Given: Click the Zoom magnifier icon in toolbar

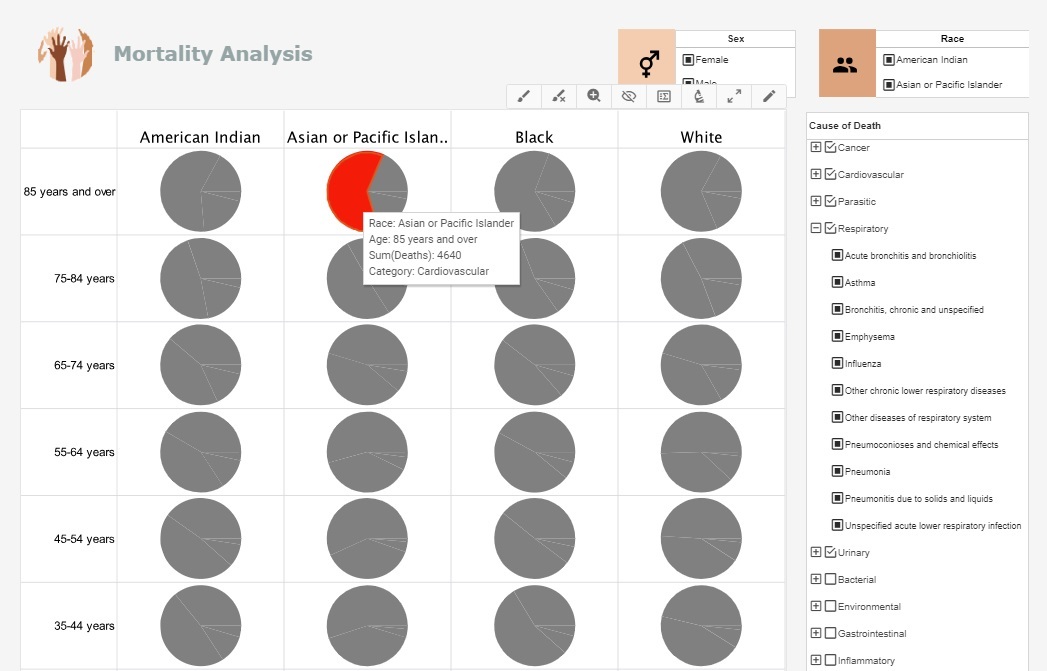Looking at the screenshot, I should [x=594, y=96].
